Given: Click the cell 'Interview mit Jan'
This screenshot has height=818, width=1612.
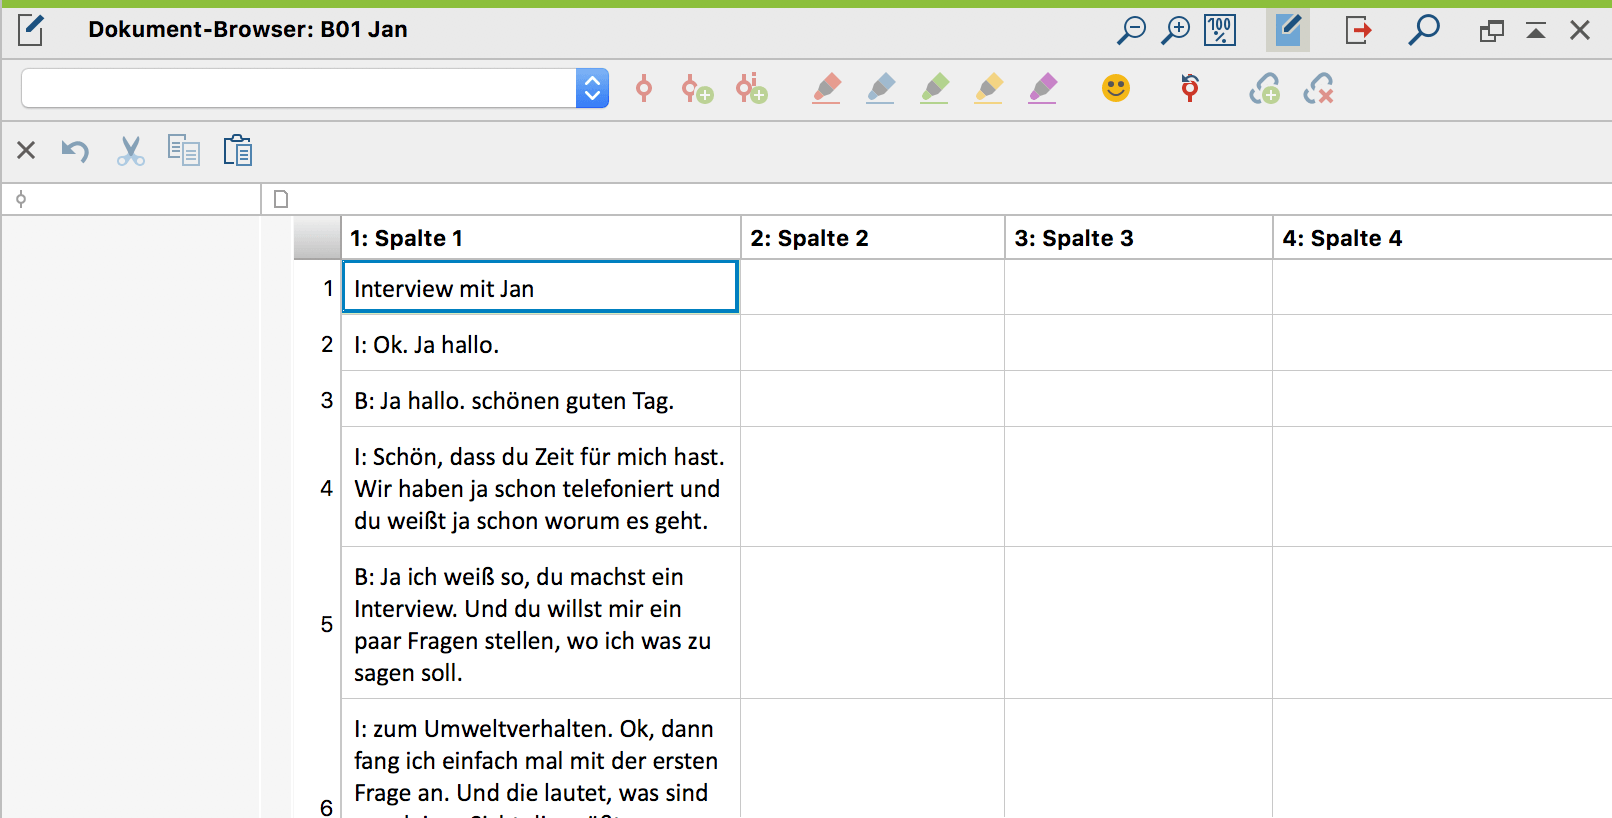Looking at the screenshot, I should 540,288.
